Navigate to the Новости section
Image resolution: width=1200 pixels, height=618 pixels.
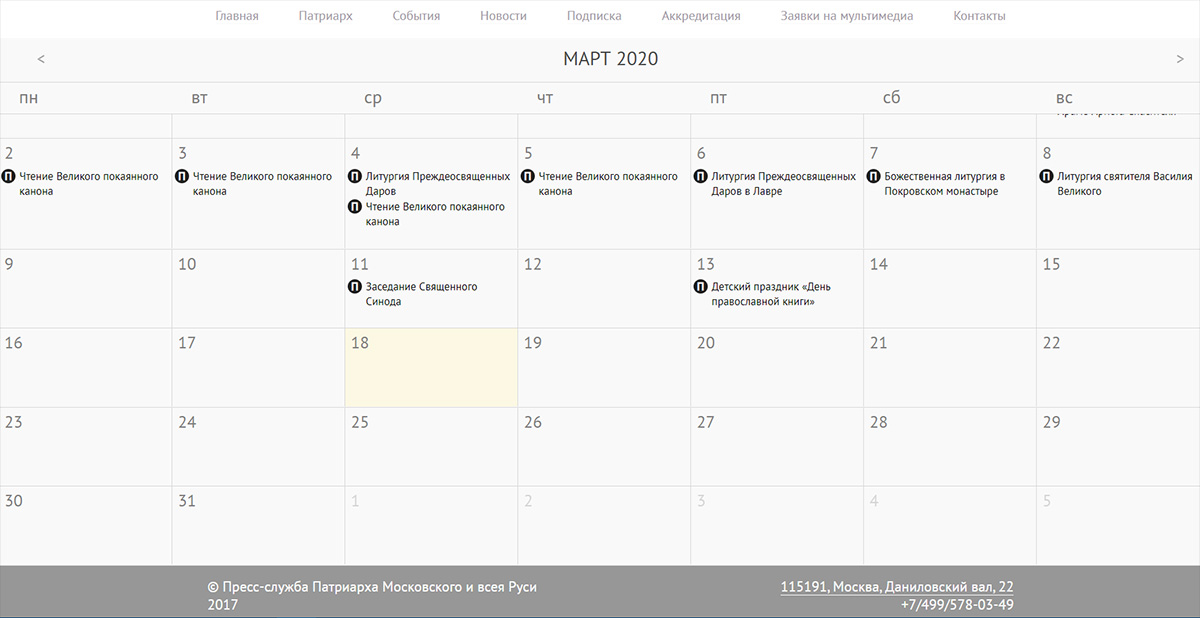503,16
